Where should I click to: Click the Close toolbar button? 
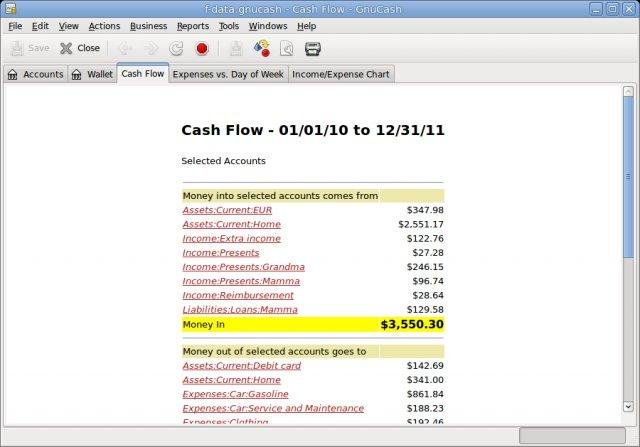tap(80, 48)
